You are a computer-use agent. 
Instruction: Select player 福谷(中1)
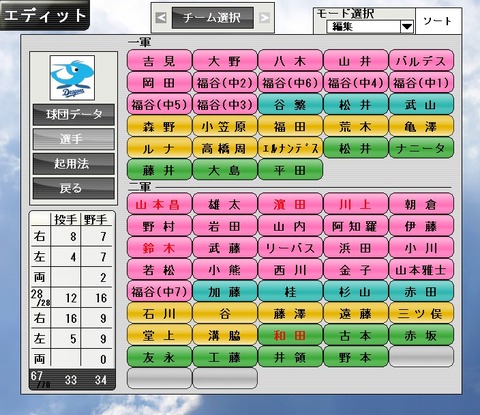pyautogui.click(x=421, y=82)
